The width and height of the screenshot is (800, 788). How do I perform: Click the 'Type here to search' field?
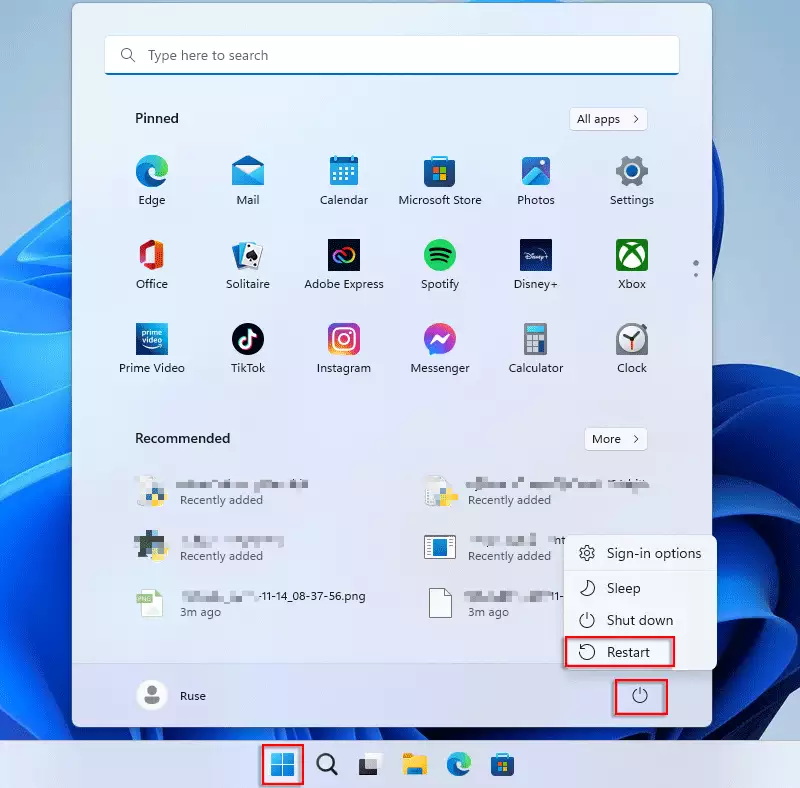(392, 56)
